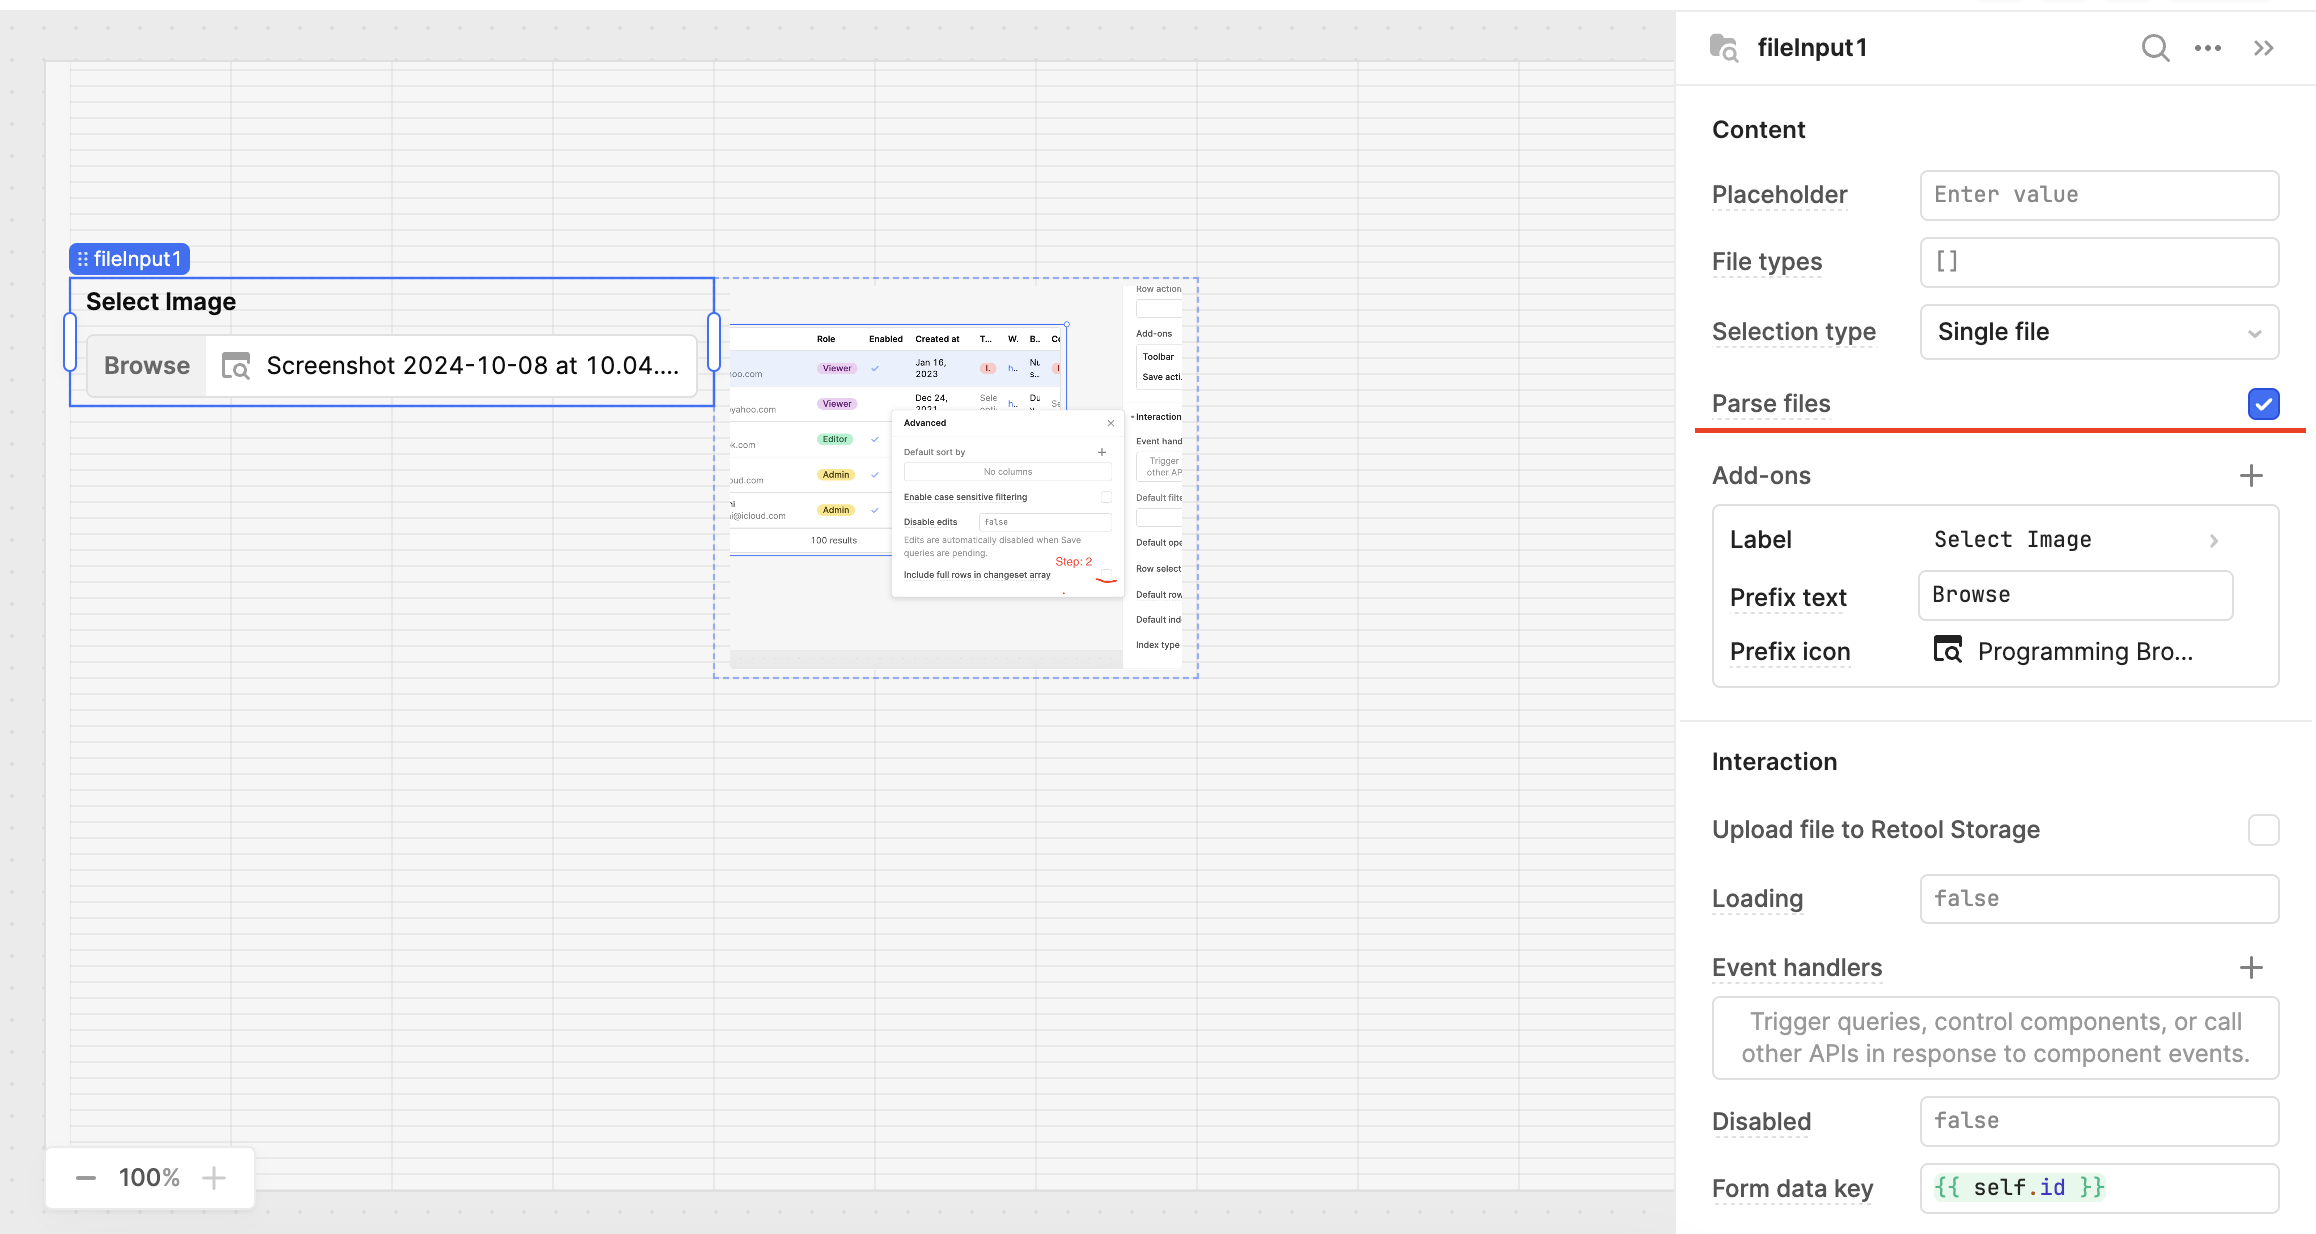The height and width of the screenshot is (1234, 2316).
Task: Click the Programming Browser prefix icon
Action: coord(1947,651)
